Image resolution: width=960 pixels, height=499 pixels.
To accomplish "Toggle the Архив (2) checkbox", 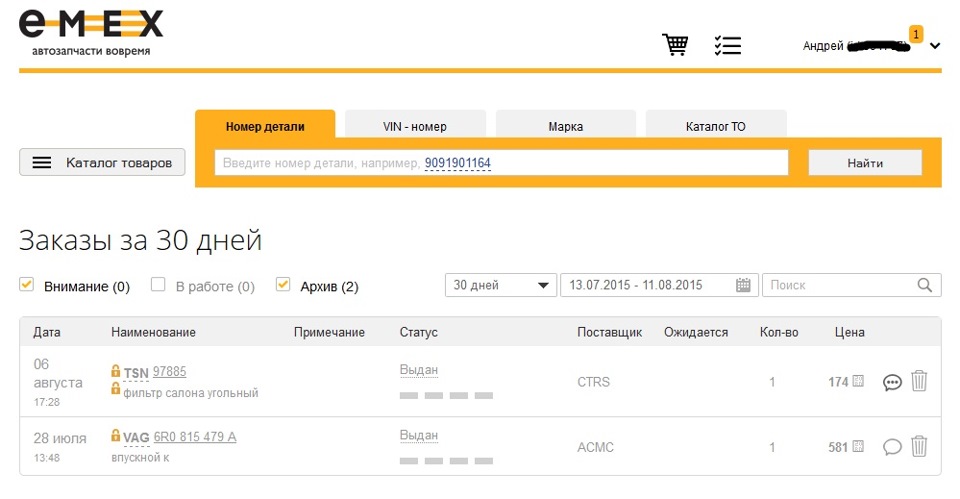I will [282, 285].
